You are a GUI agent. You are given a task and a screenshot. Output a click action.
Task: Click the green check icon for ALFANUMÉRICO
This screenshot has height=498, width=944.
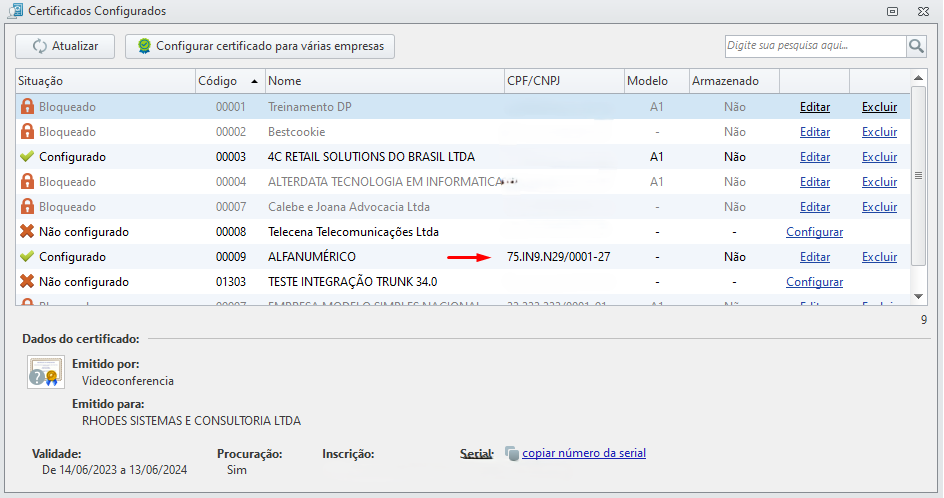(27, 257)
